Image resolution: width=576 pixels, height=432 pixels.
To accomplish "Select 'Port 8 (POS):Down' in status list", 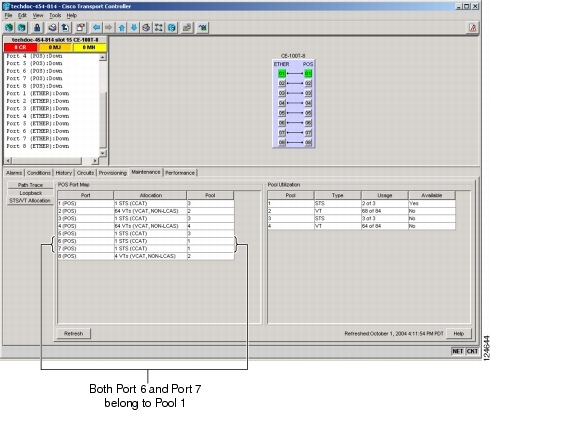I will (34, 86).
